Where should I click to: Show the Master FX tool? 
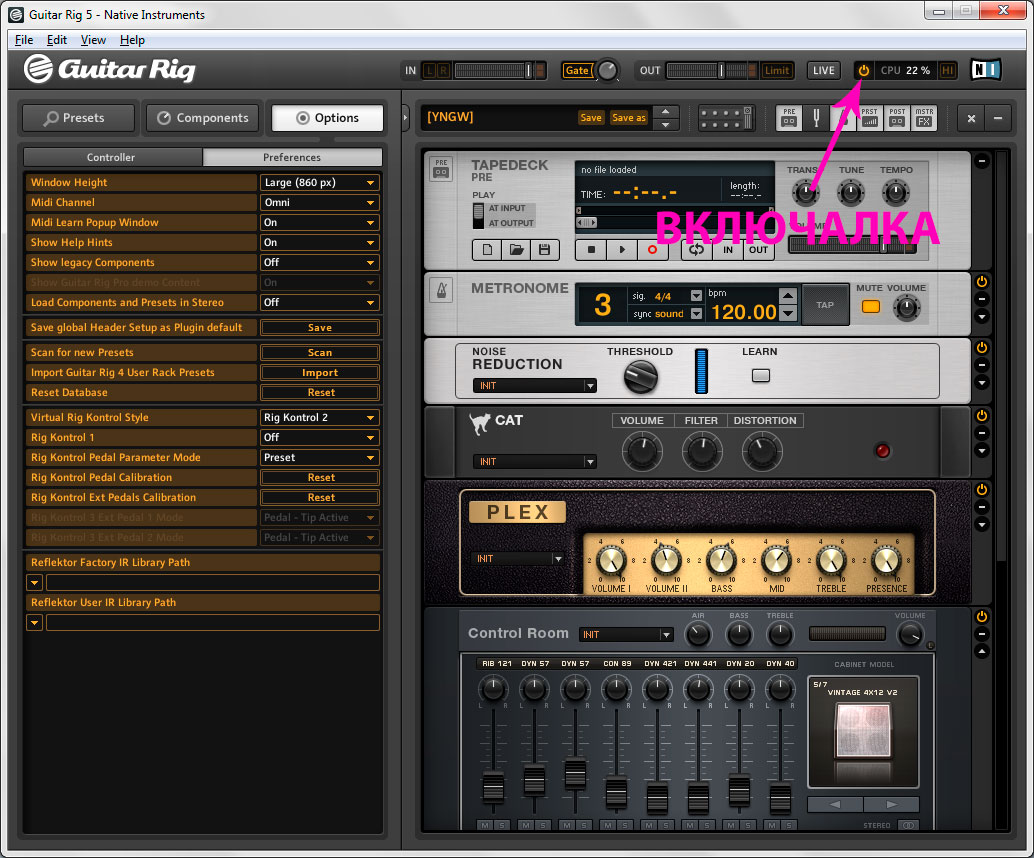point(924,118)
